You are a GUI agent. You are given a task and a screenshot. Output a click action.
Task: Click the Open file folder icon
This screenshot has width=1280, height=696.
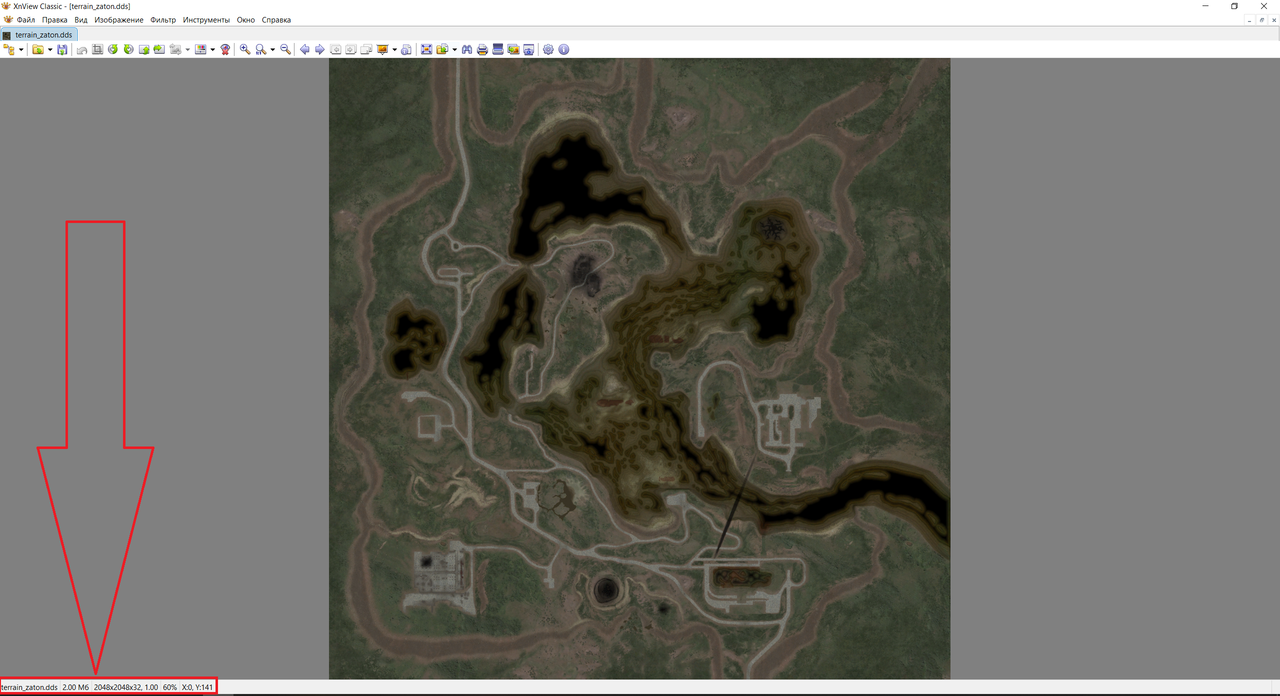(x=38, y=49)
